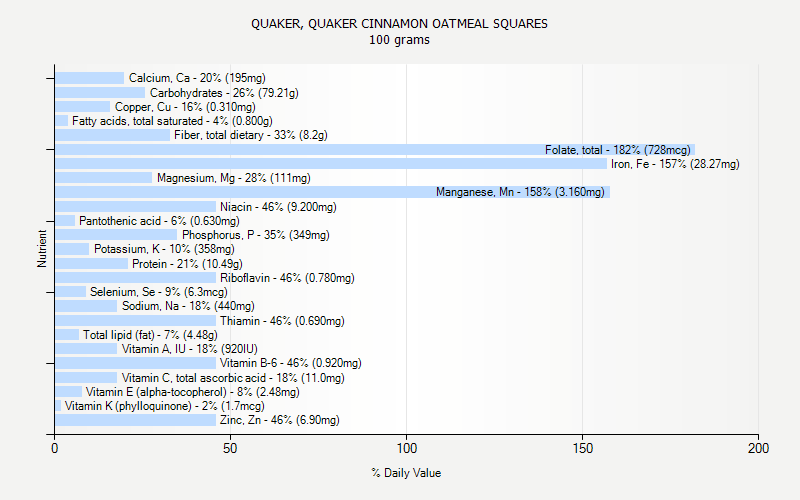Screen dimensions: 800x500
Task: Click the Calcium bar in the chart
Action: (90, 78)
